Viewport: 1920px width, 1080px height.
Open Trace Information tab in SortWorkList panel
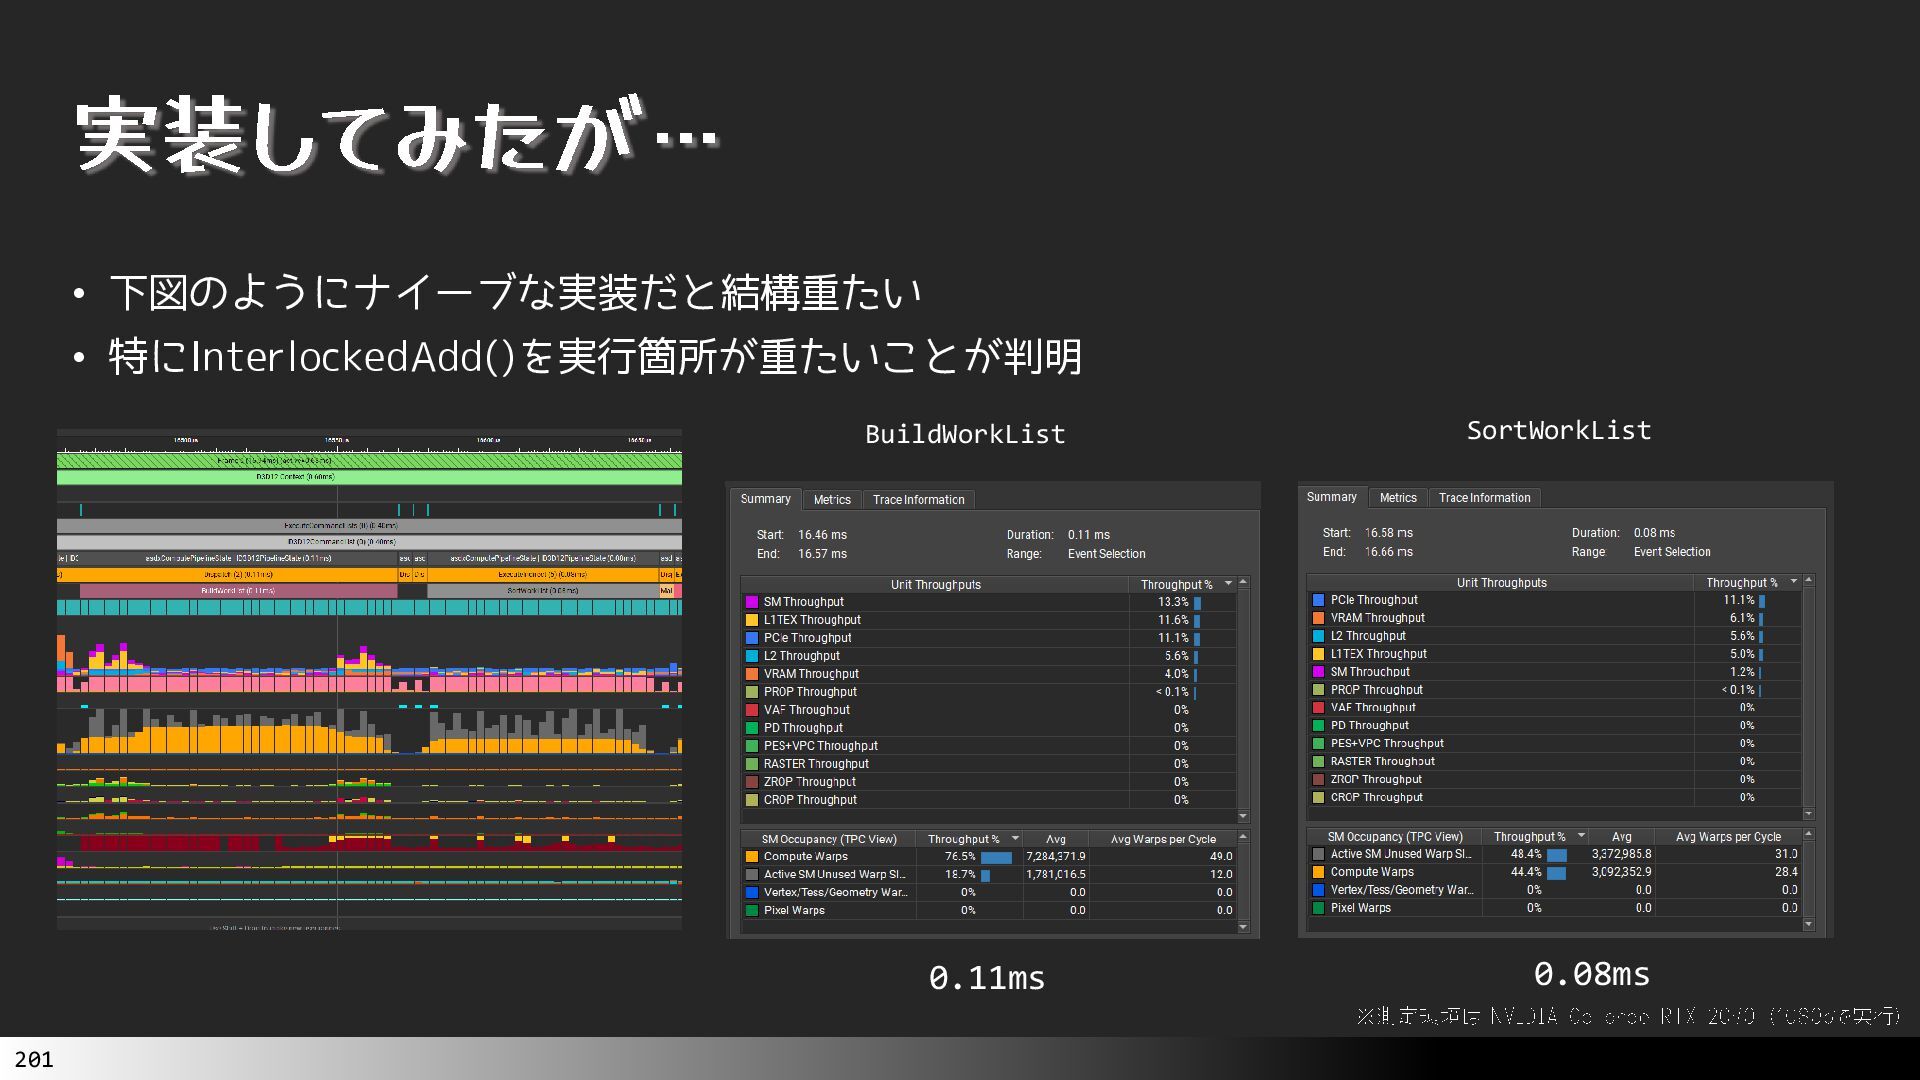tap(1484, 498)
